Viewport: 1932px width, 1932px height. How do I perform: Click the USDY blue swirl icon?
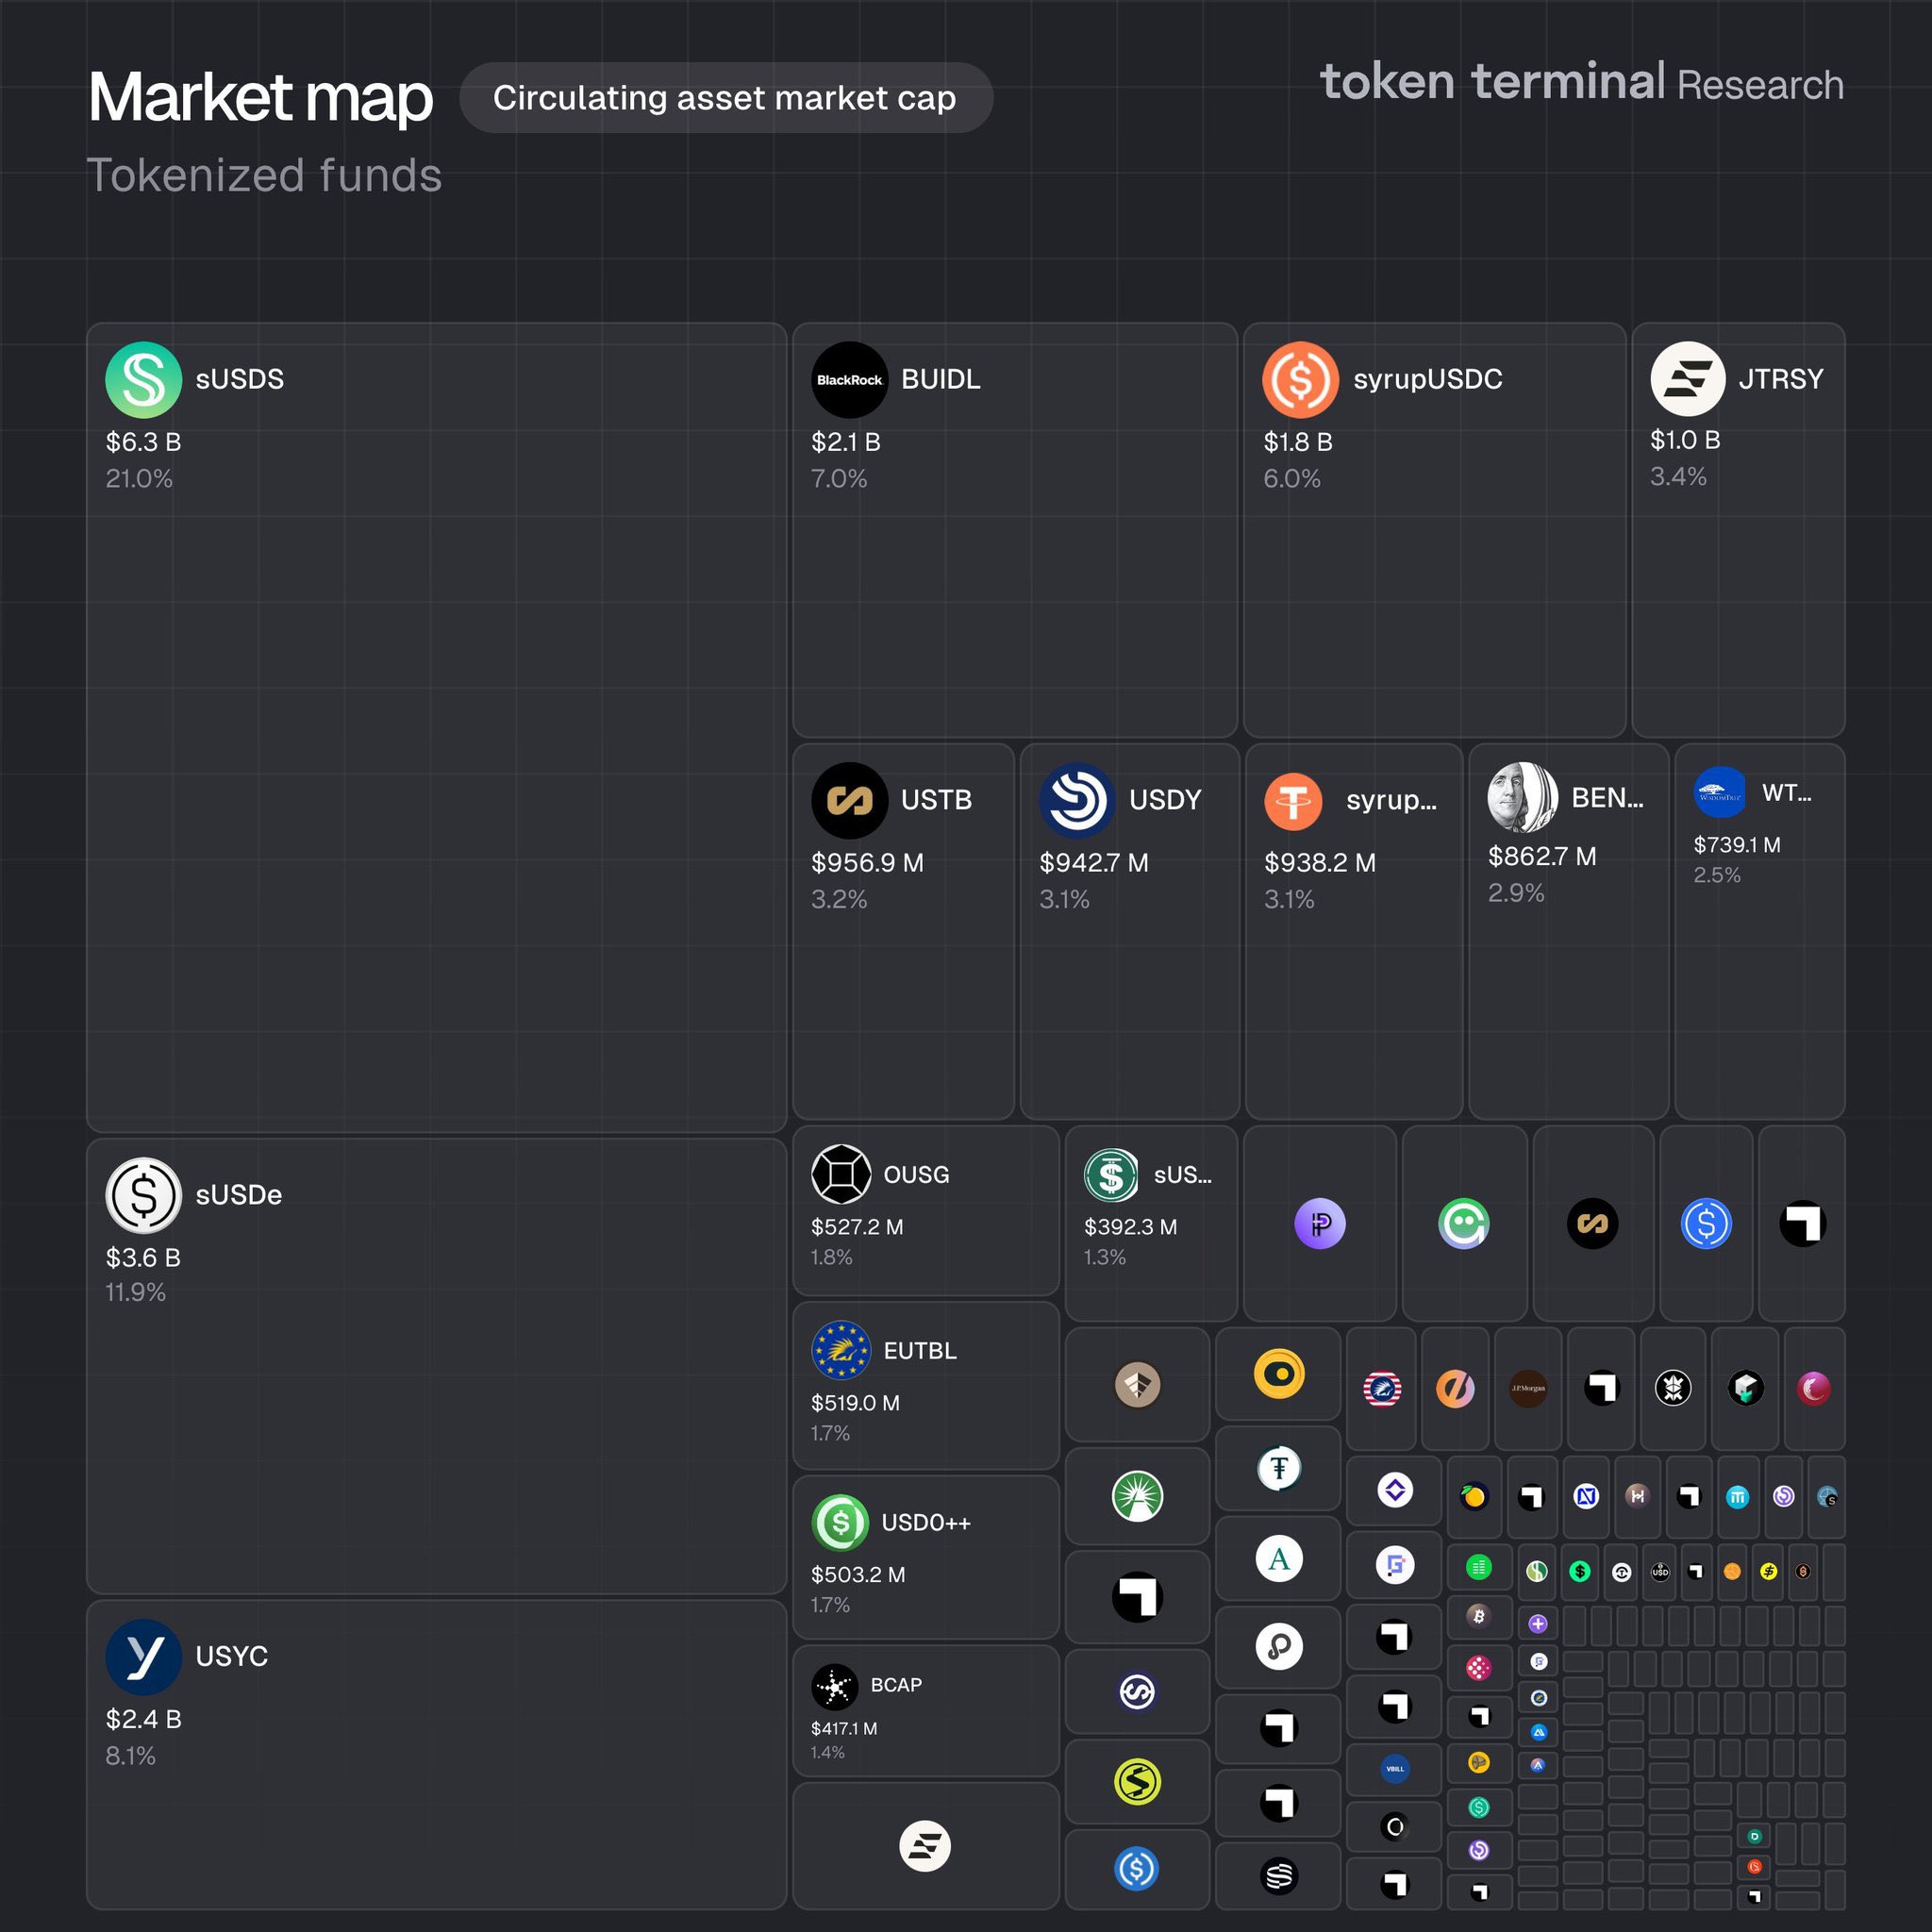pyautogui.click(x=1077, y=800)
